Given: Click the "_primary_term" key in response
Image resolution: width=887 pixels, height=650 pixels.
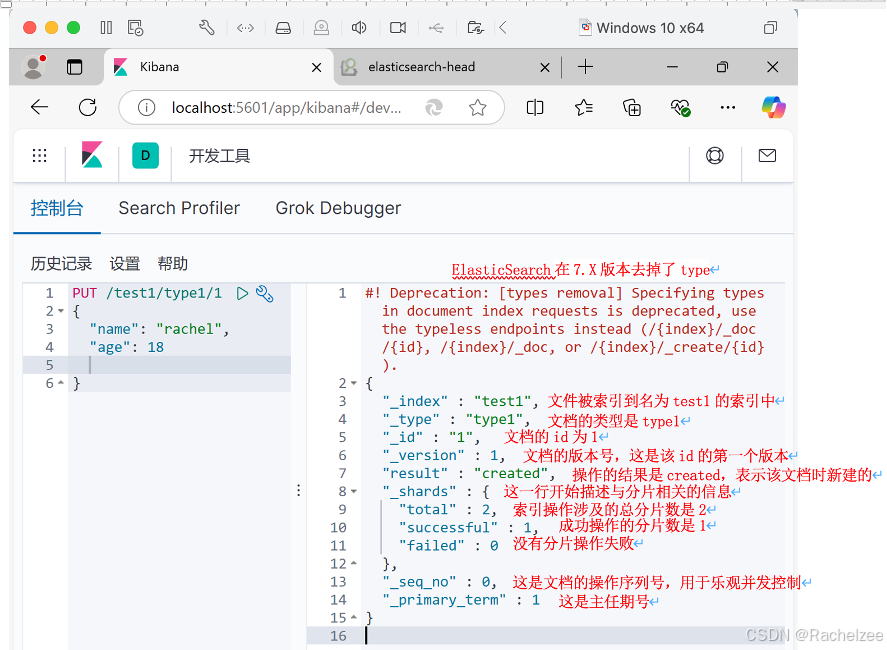Looking at the screenshot, I should point(444,600).
